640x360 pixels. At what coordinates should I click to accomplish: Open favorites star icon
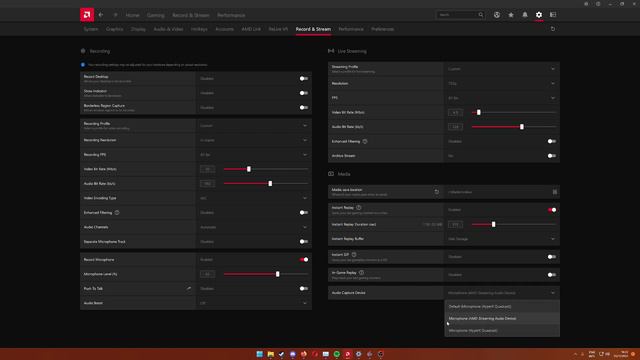511,15
